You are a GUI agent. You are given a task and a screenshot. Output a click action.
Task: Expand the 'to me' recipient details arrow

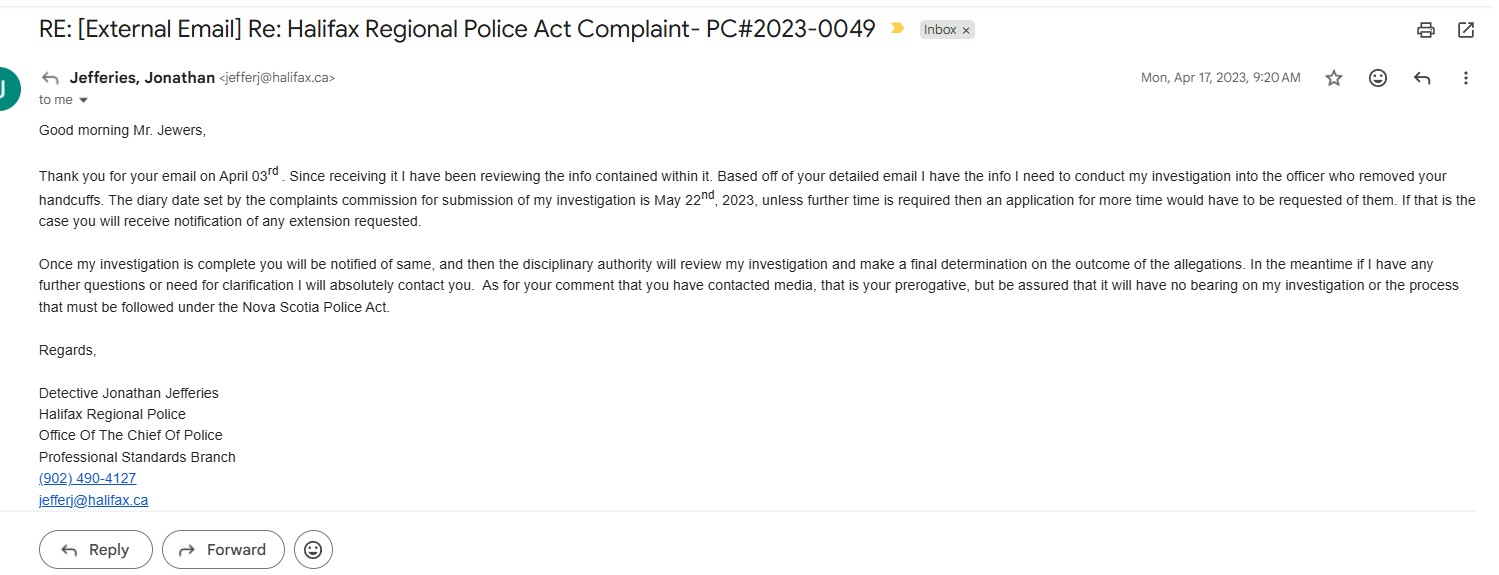(83, 100)
